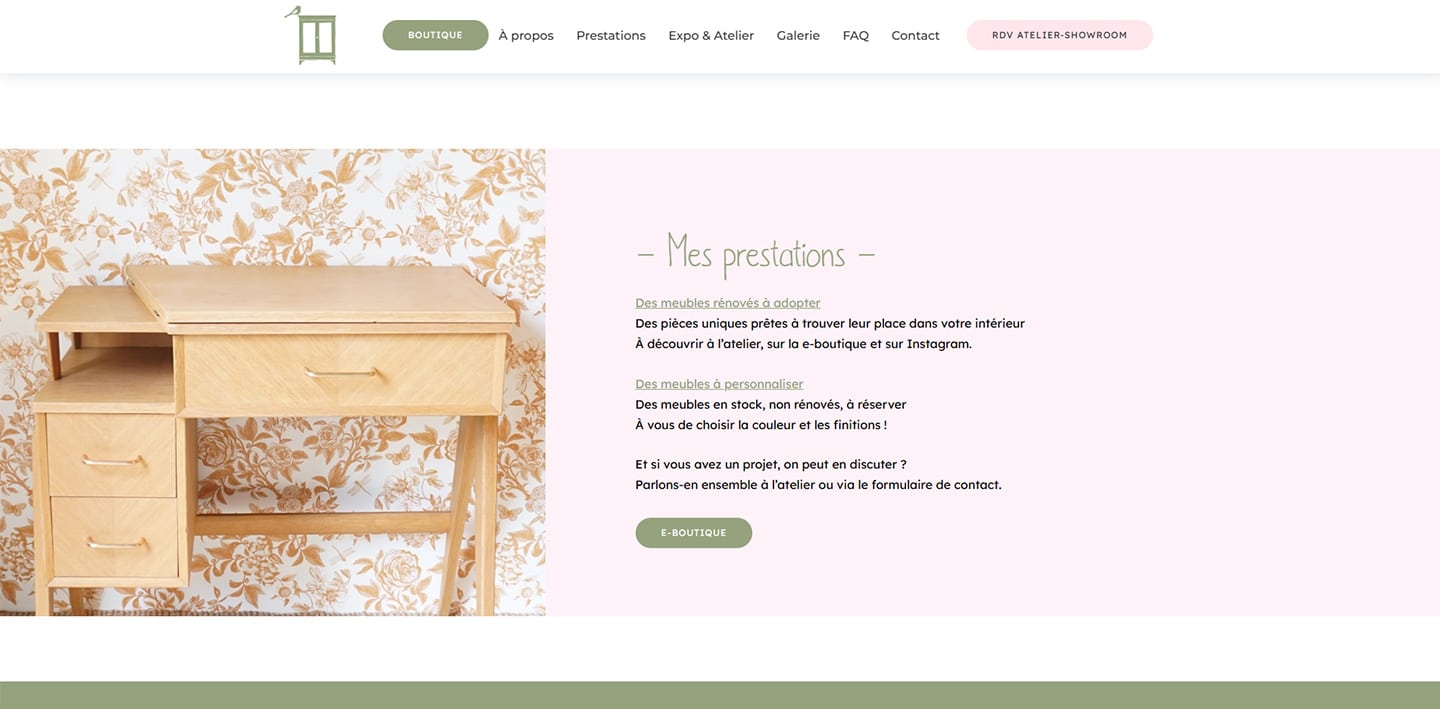1440x709 pixels.
Task: Click the wooden desk photo
Action: [x=272, y=382]
